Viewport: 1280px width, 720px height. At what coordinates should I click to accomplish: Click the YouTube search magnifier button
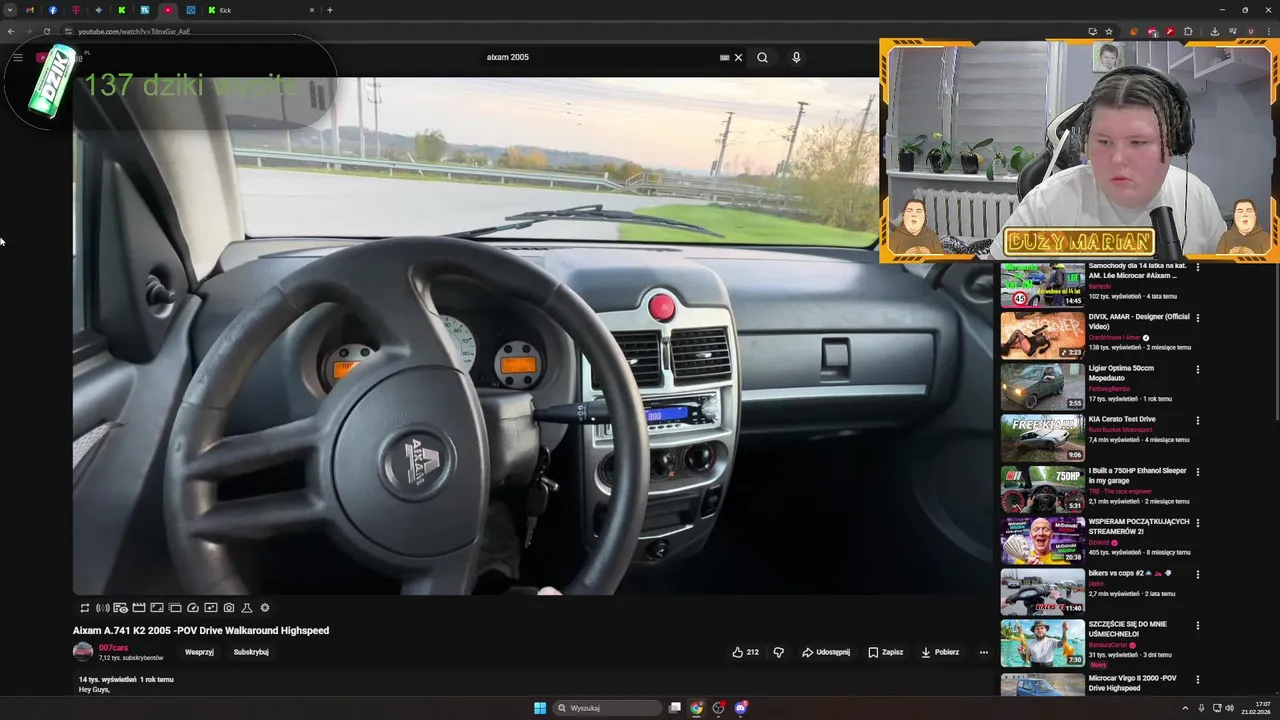tap(762, 57)
